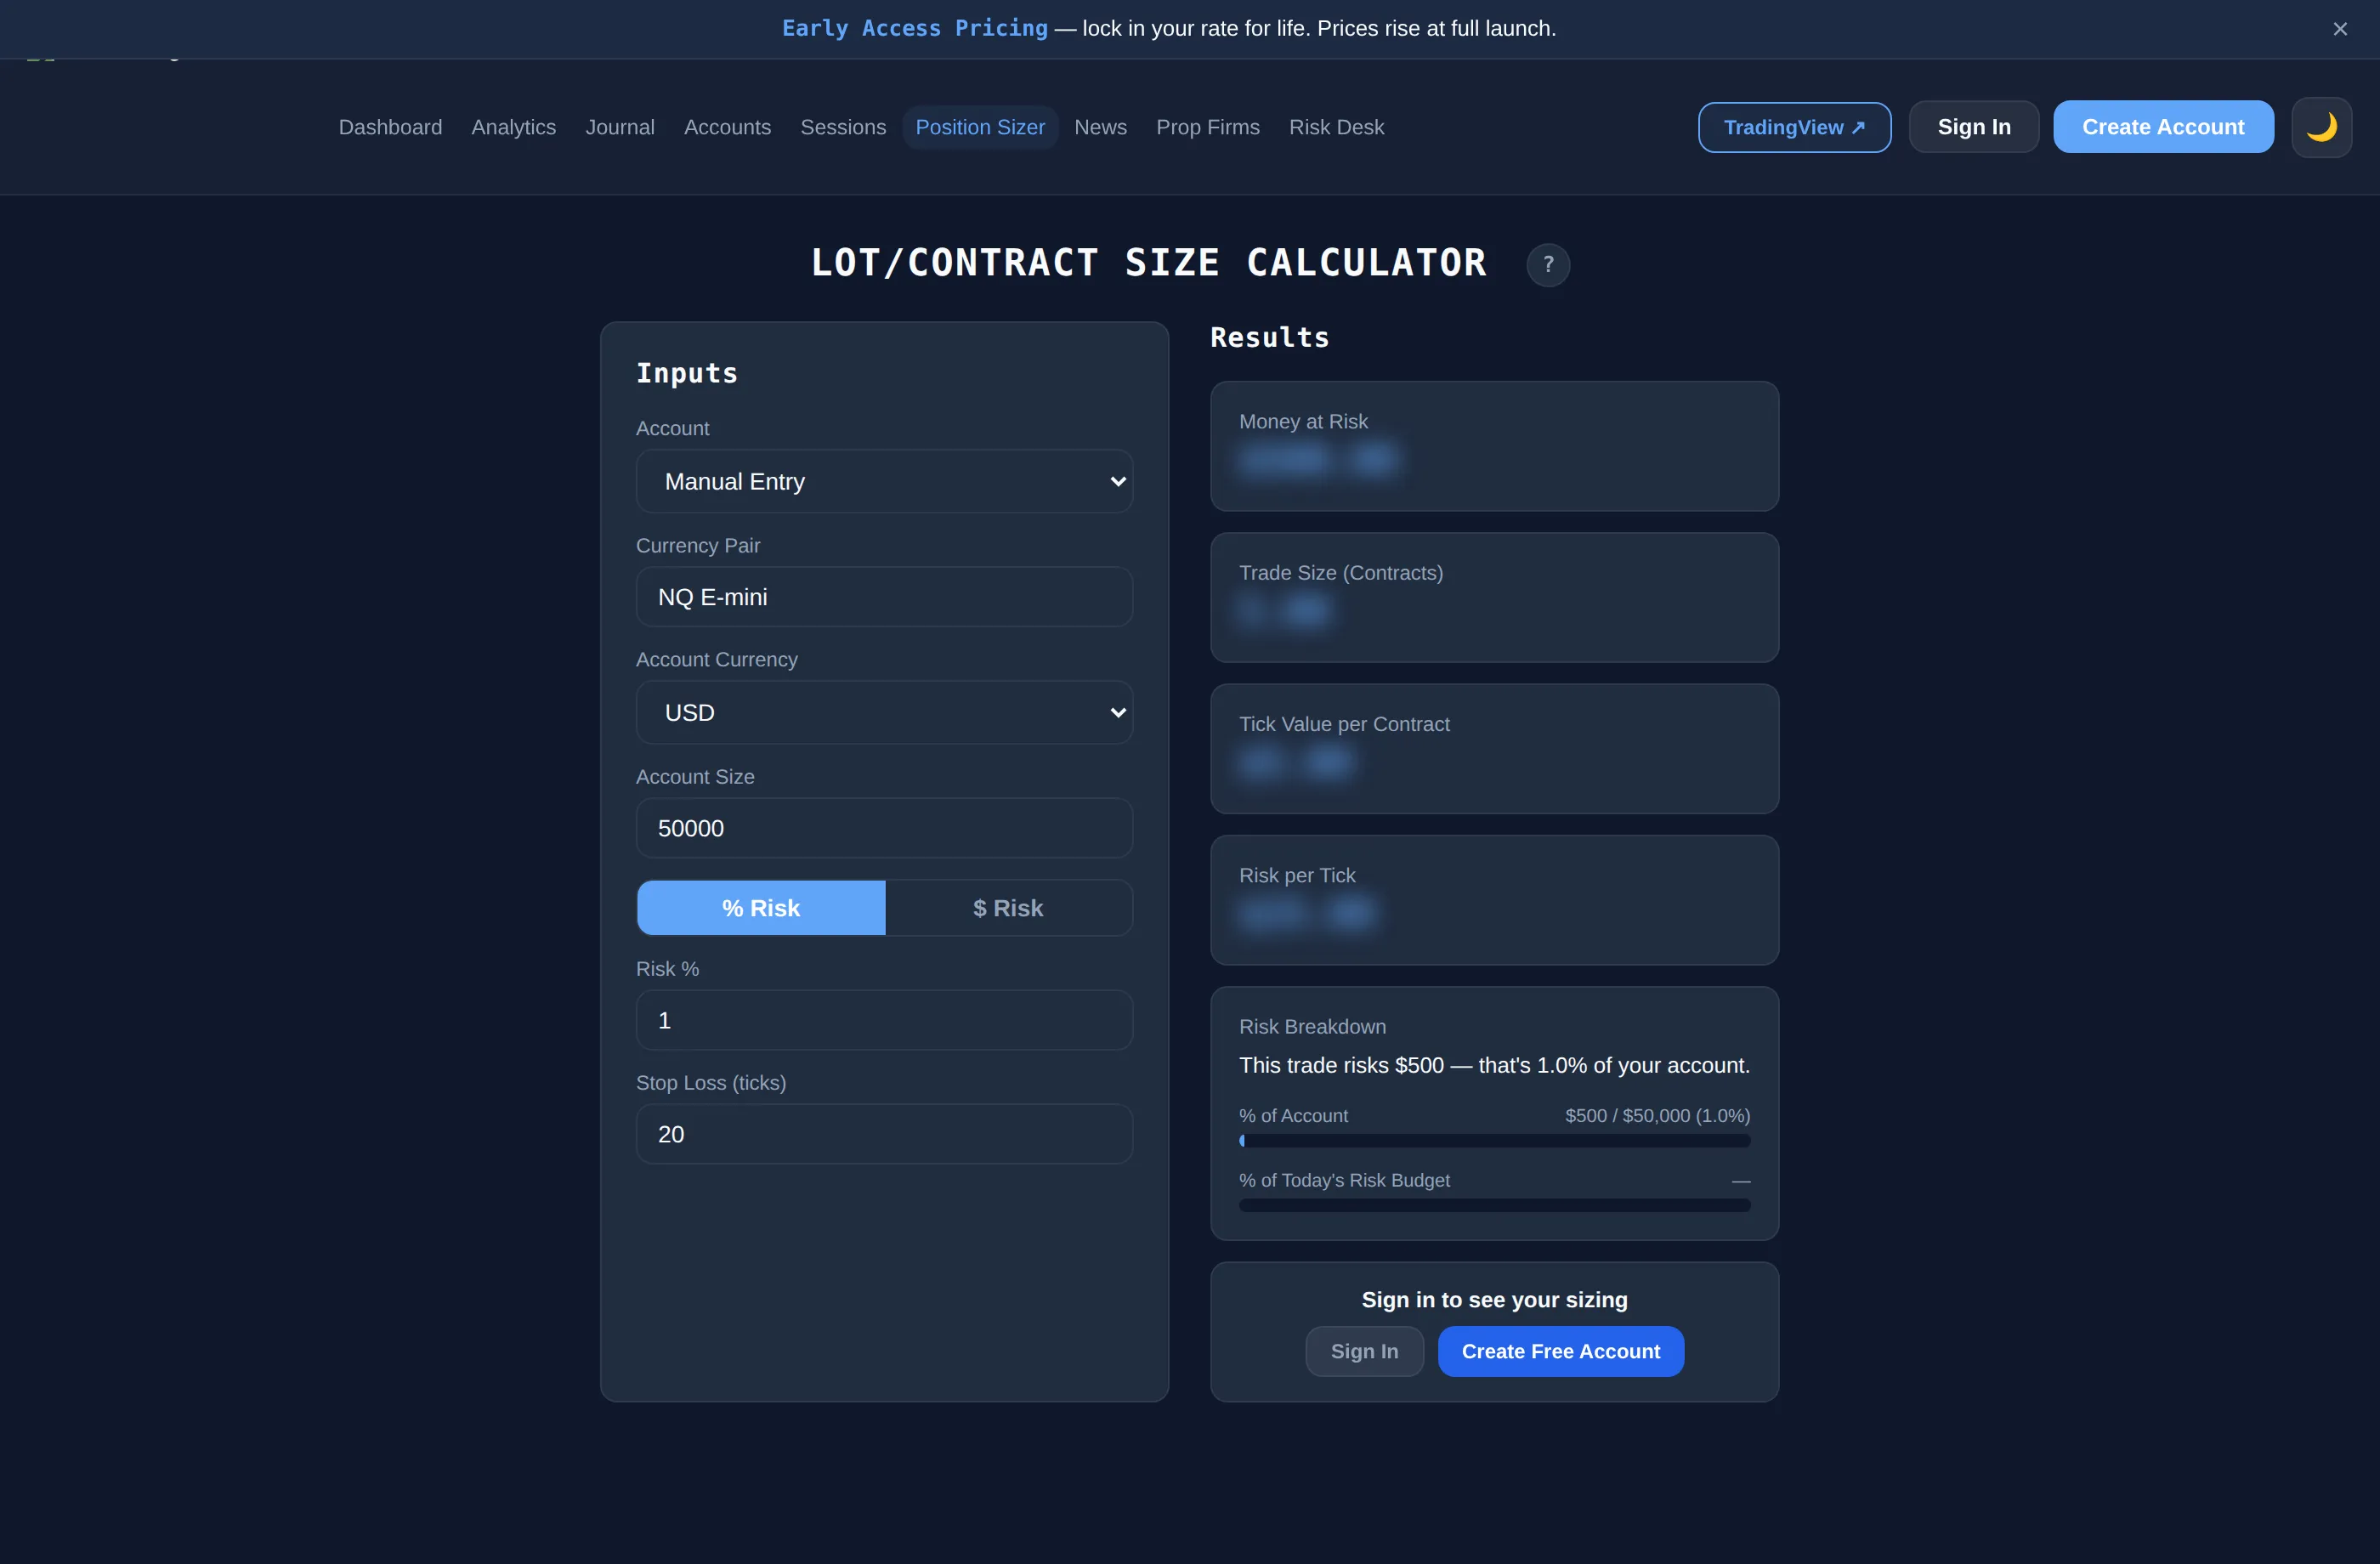Expand the Account Manual Entry dropdown

(884, 481)
